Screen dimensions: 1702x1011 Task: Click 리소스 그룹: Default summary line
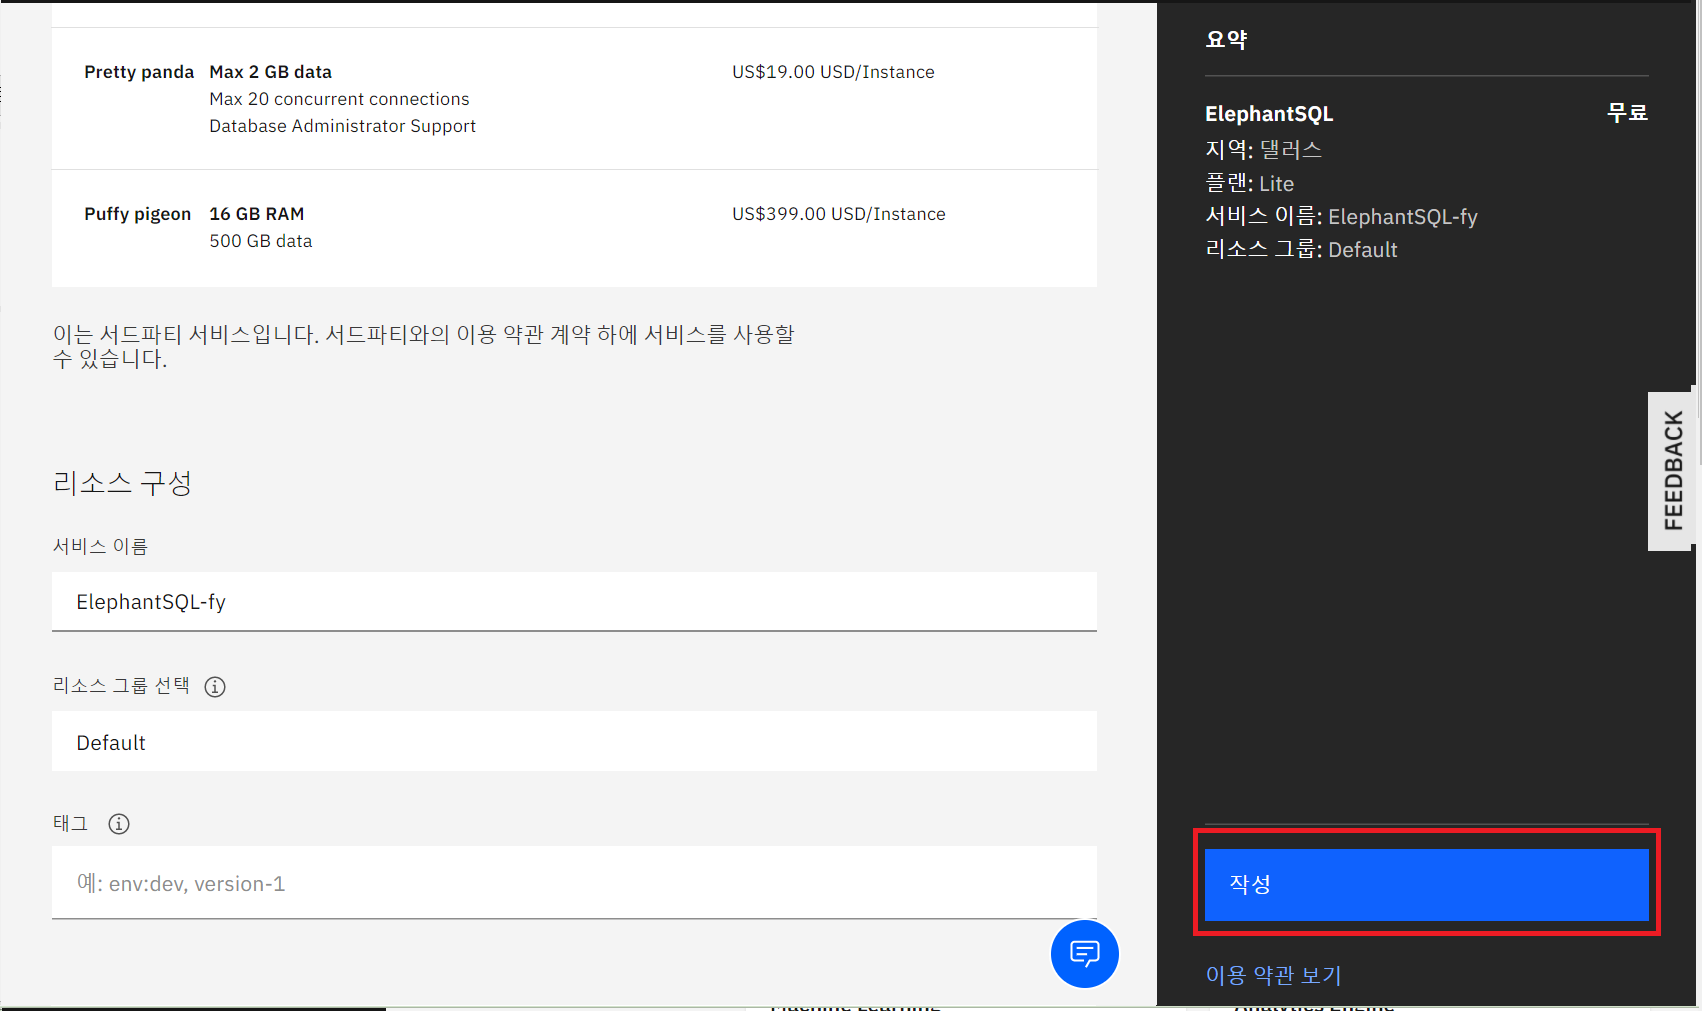point(1301,250)
